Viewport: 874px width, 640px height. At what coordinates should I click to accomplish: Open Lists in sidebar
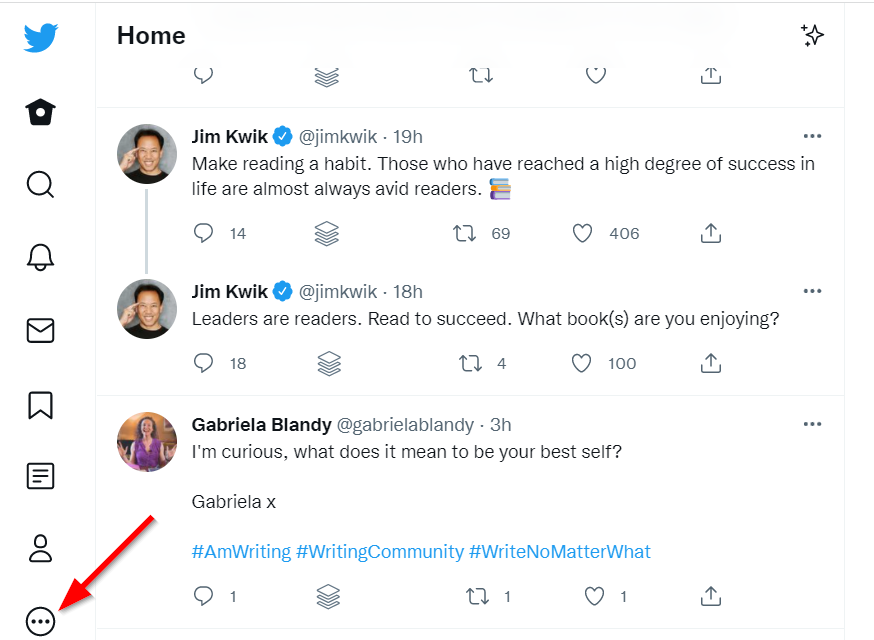[40, 476]
